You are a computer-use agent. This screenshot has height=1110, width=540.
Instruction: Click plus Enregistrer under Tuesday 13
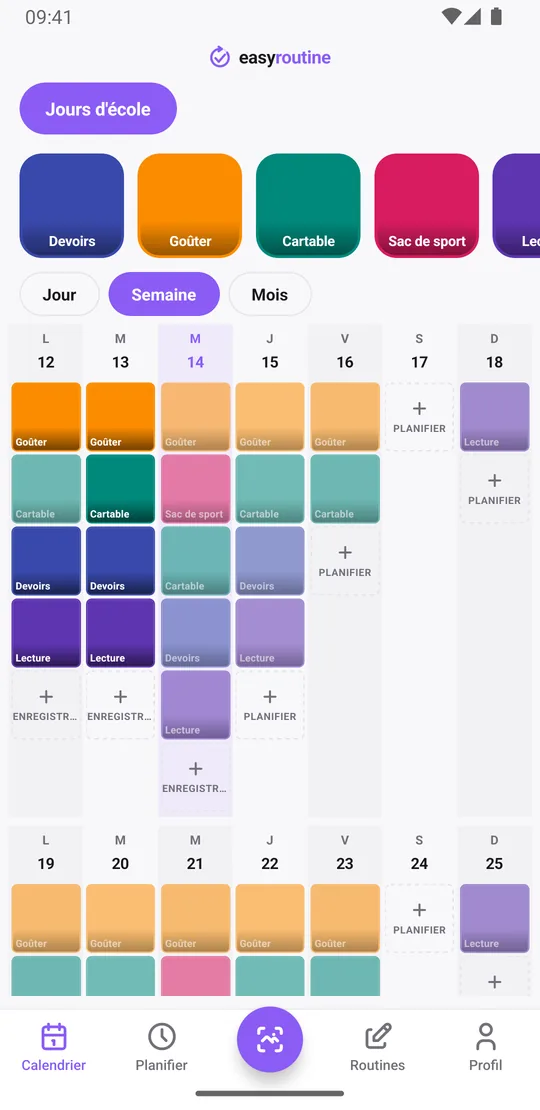(x=120, y=705)
